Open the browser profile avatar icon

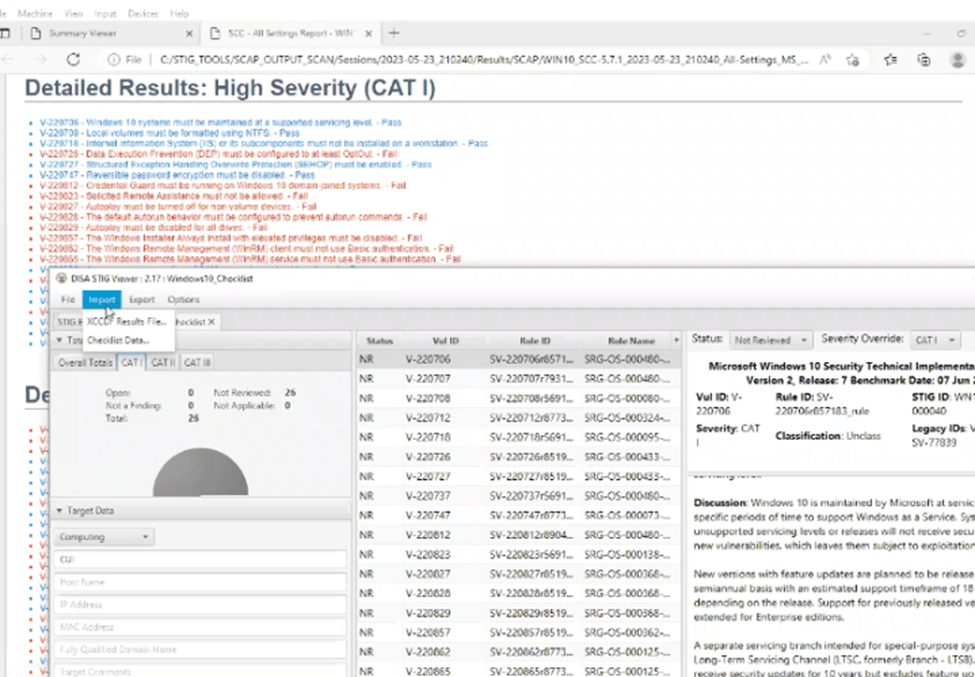click(x=958, y=59)
